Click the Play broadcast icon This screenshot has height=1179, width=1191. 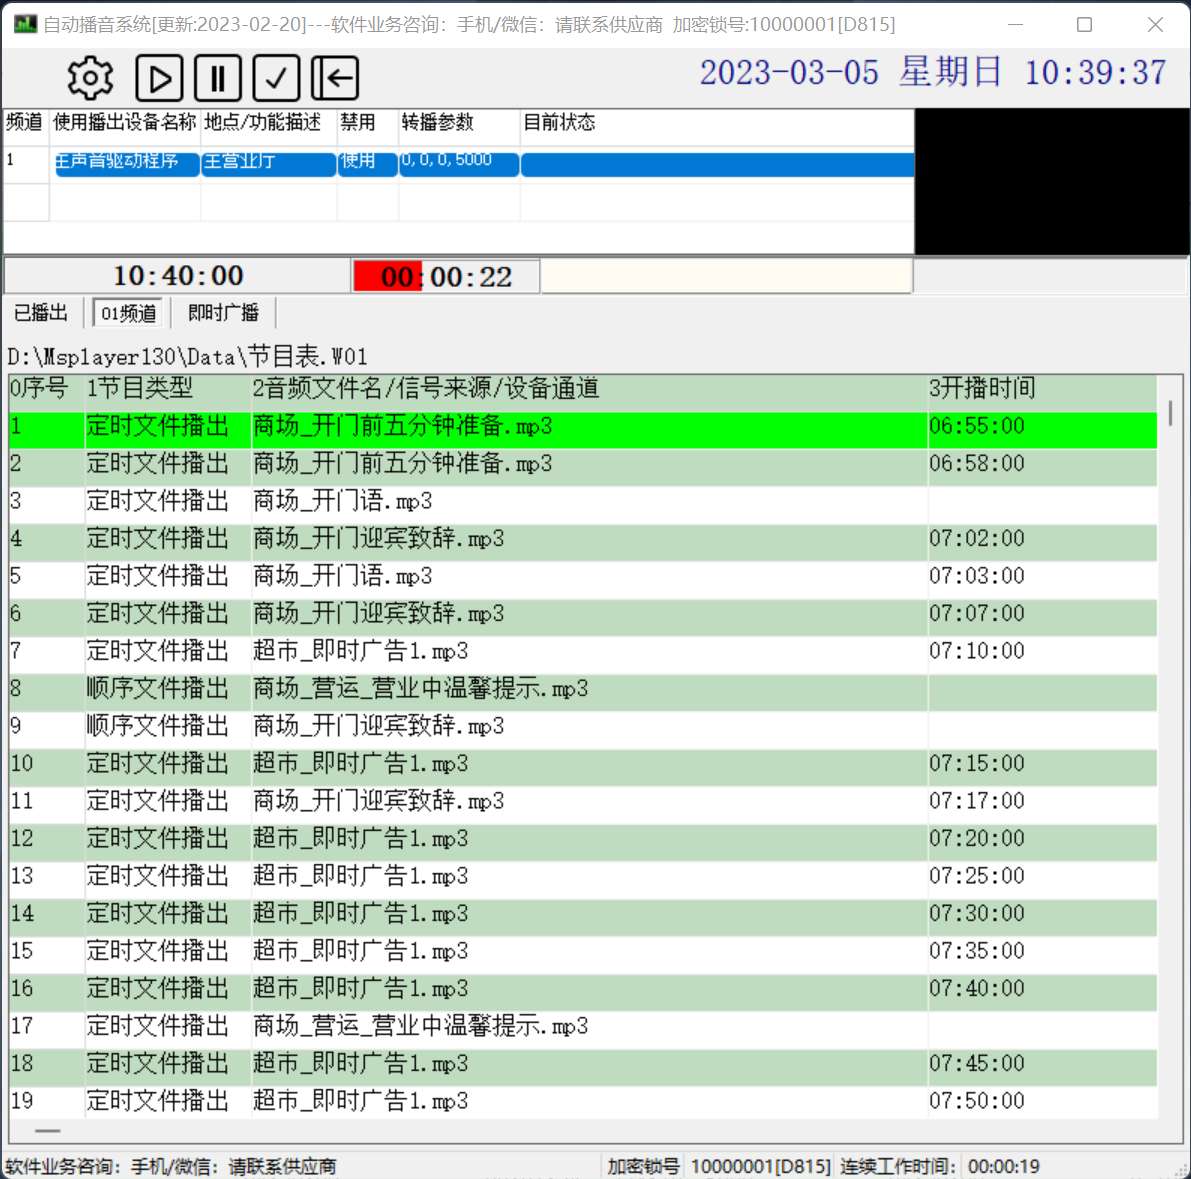(158, 77)
